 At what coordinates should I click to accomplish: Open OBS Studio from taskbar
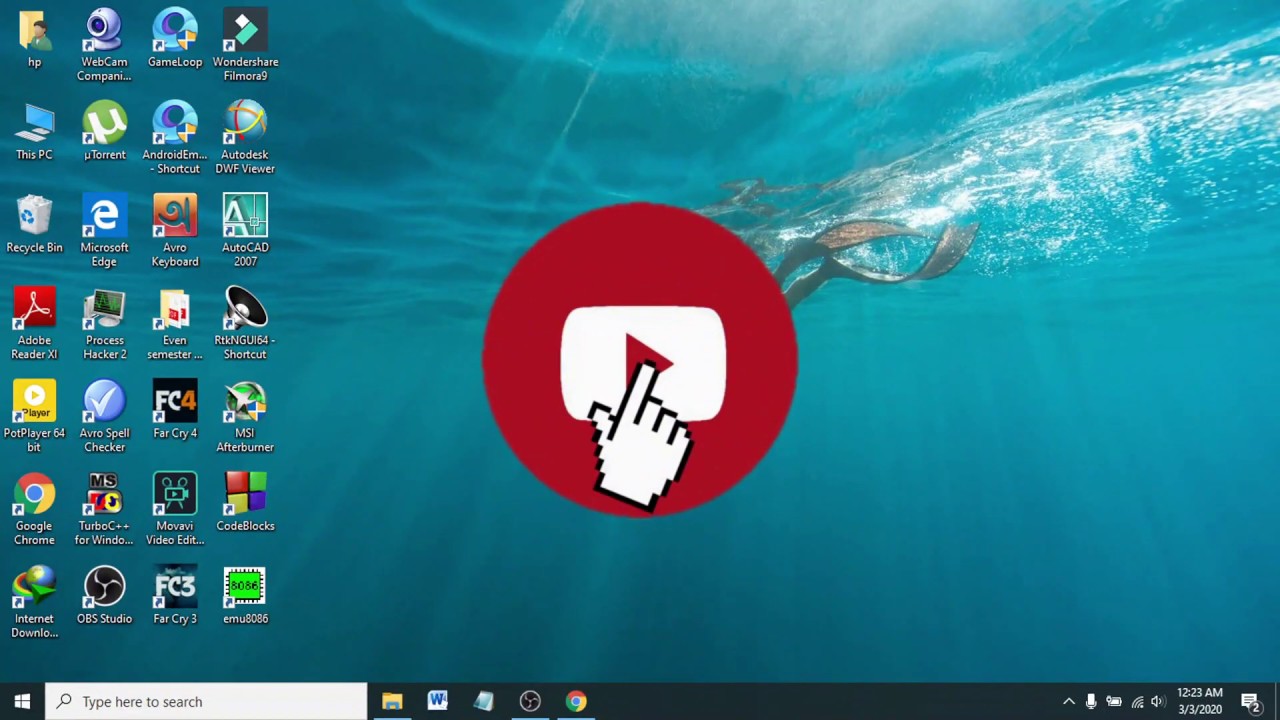530,701
